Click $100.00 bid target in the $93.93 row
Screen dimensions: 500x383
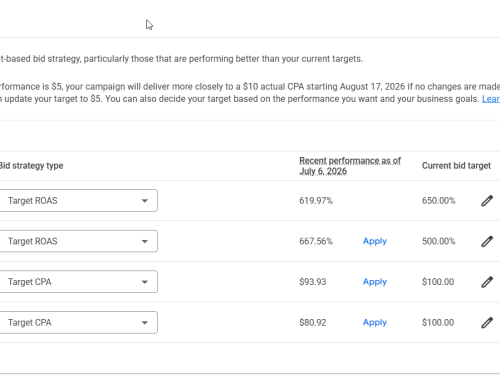tap(438, 282)
